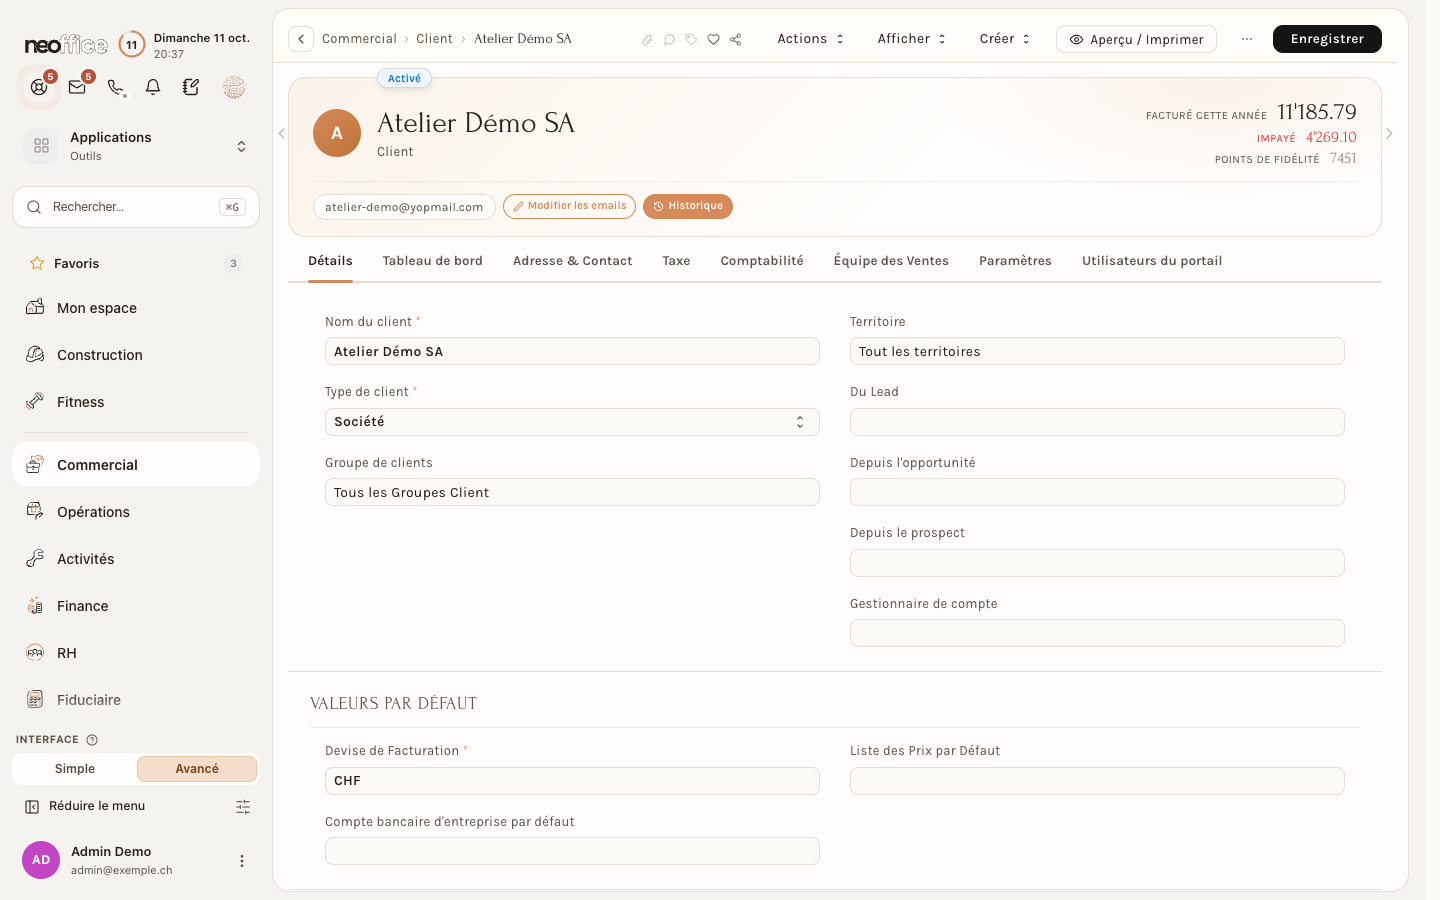Click the Interface help question icon
Screen dimensions: 1440x900
pos(92,740)
